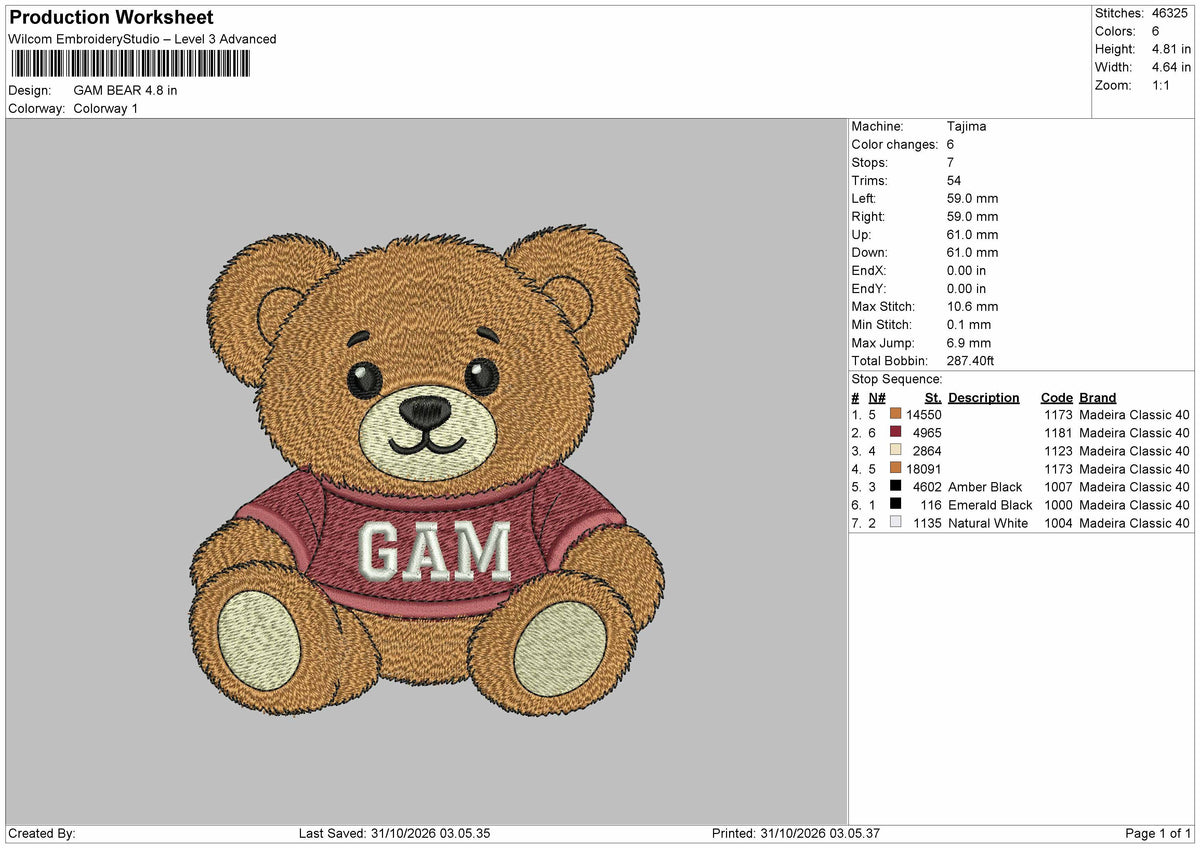
Task: Click the 'Right:' label
Action: (x=869, y=216)
